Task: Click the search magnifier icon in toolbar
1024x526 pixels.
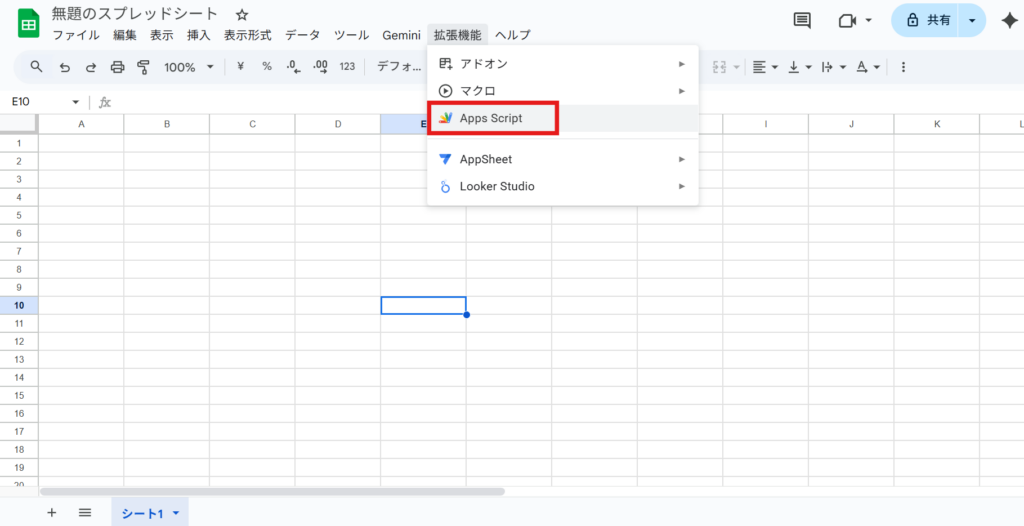Action: point(37,67)
